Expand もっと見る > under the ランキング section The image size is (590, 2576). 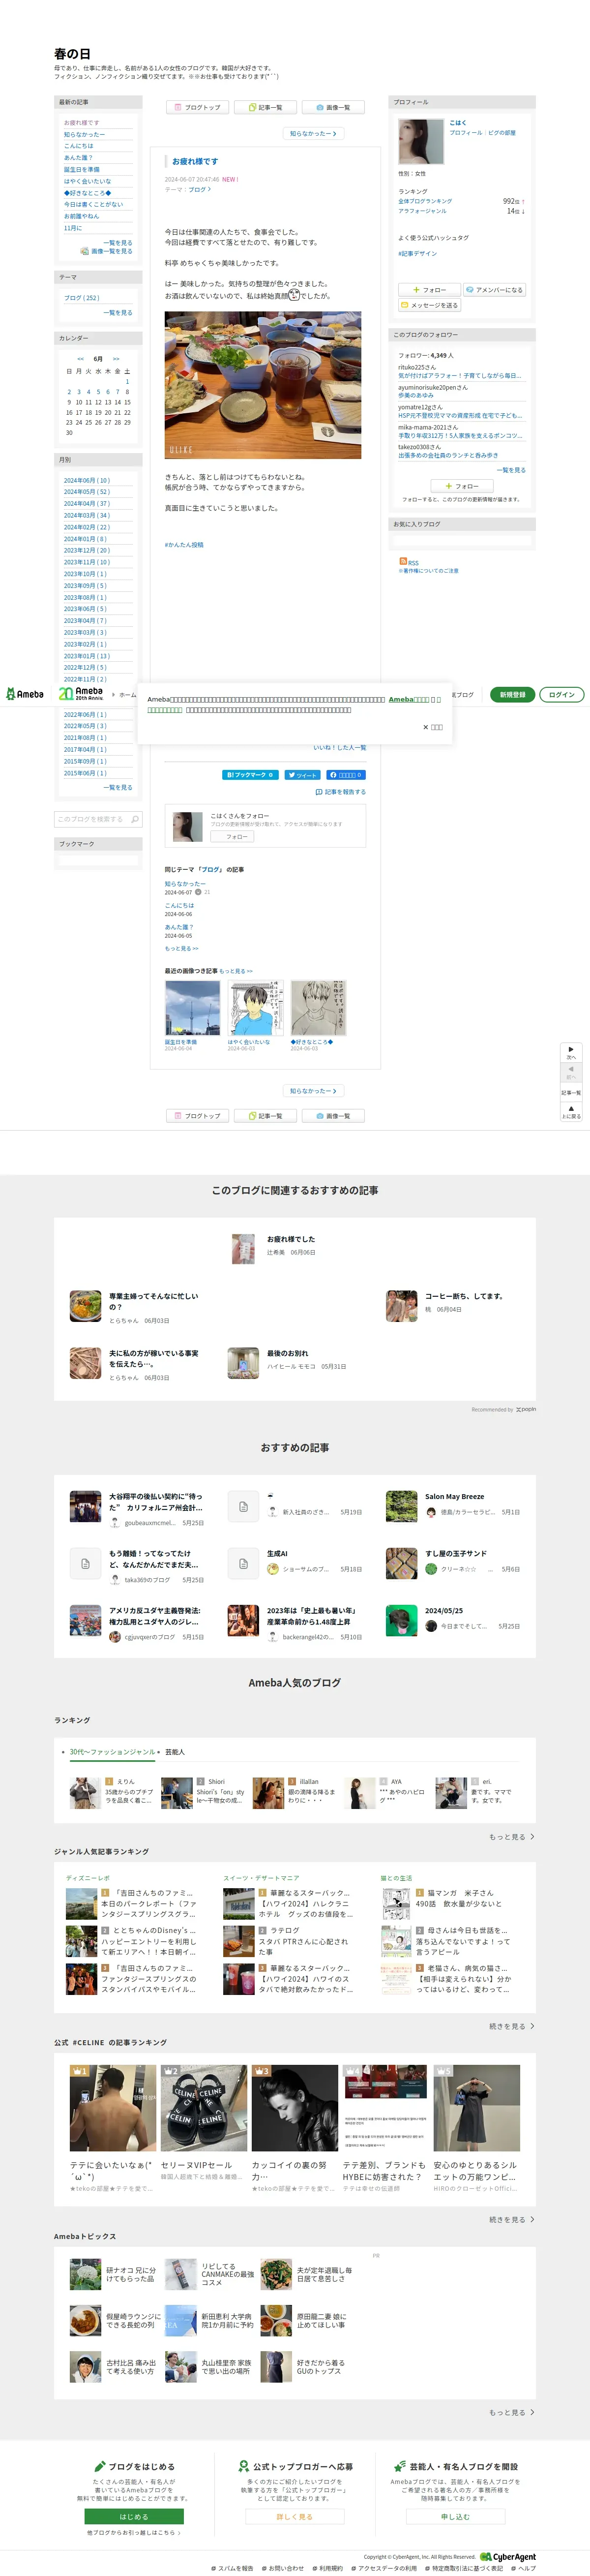[x=512, y=1837]
